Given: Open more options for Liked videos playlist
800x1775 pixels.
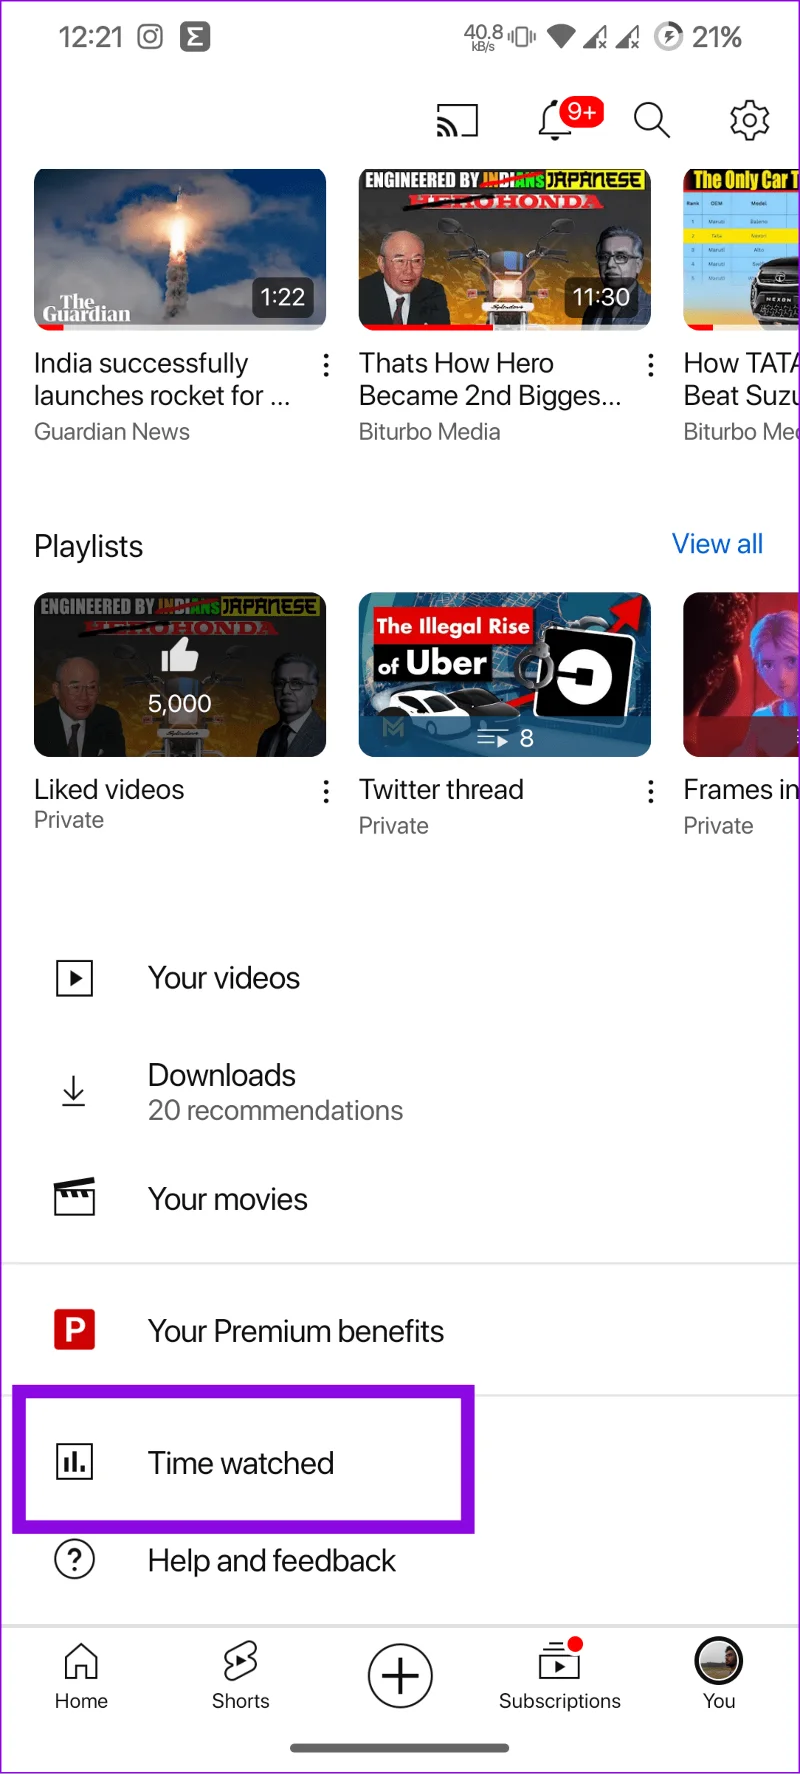Looking at the screenshot, I should (326, 792).
